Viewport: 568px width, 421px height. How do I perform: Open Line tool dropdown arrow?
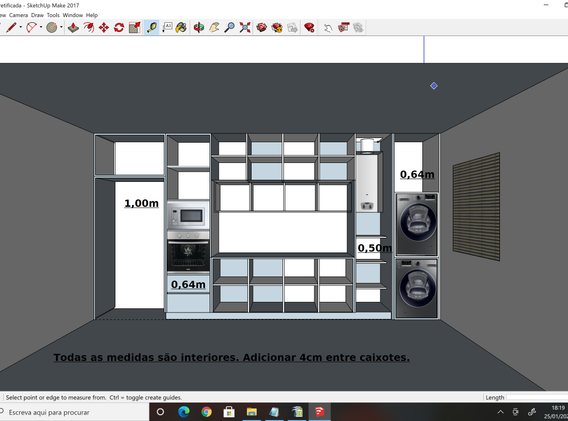21,27
